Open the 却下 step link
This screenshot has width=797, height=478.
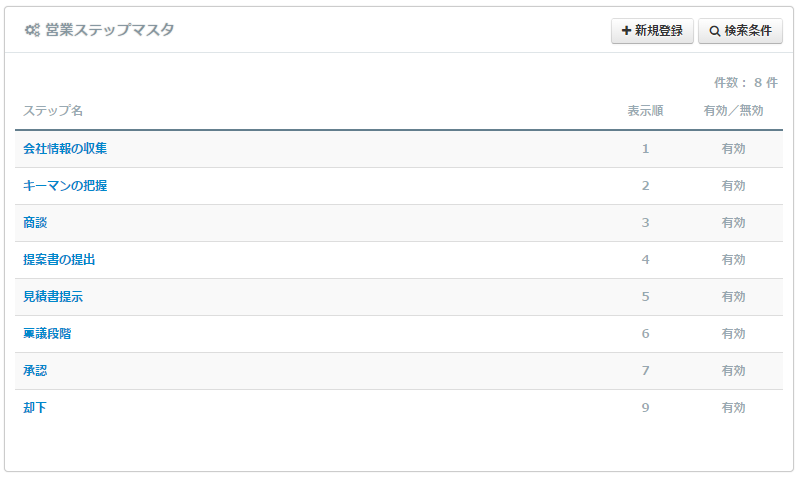coord(35,408)
